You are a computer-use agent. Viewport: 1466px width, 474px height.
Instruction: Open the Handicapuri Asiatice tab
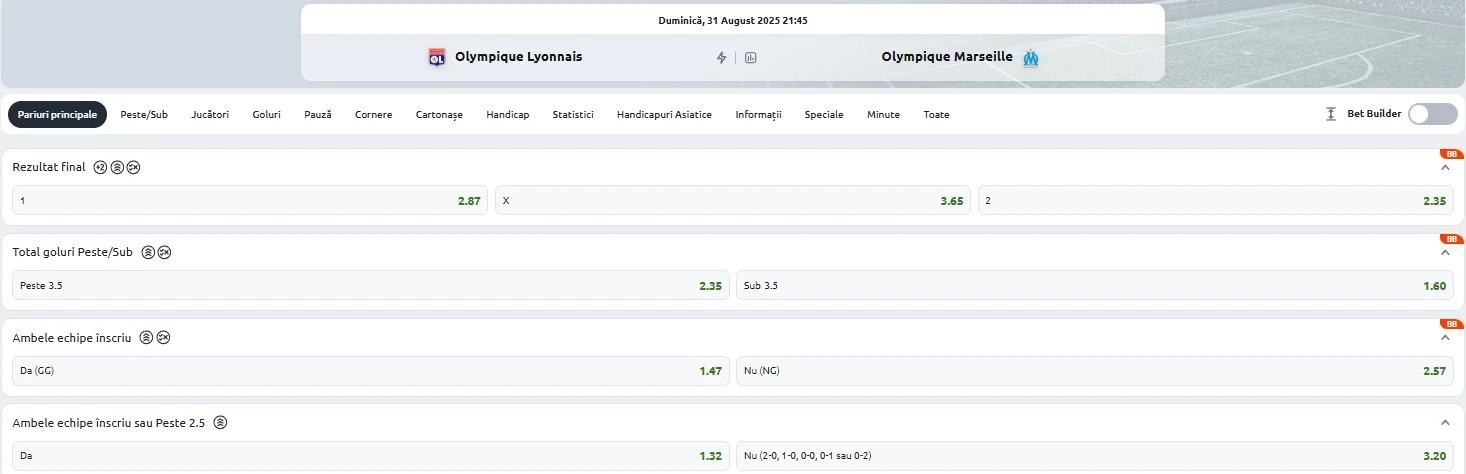click(664, 114)
